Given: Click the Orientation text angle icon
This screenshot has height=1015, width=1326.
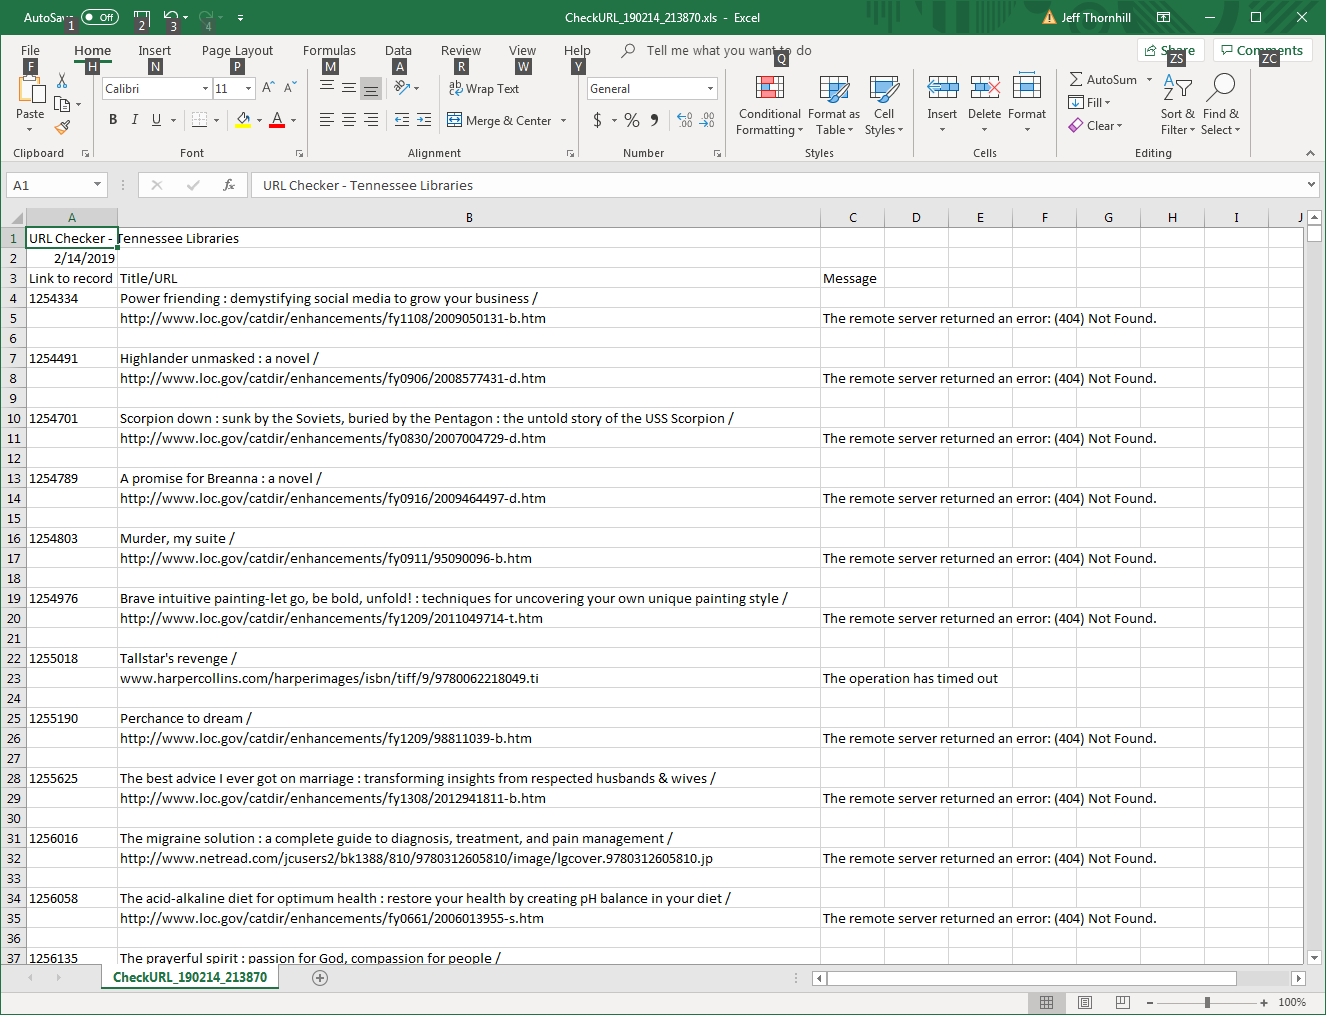Looking at the screenshot, I should point(402,88).
